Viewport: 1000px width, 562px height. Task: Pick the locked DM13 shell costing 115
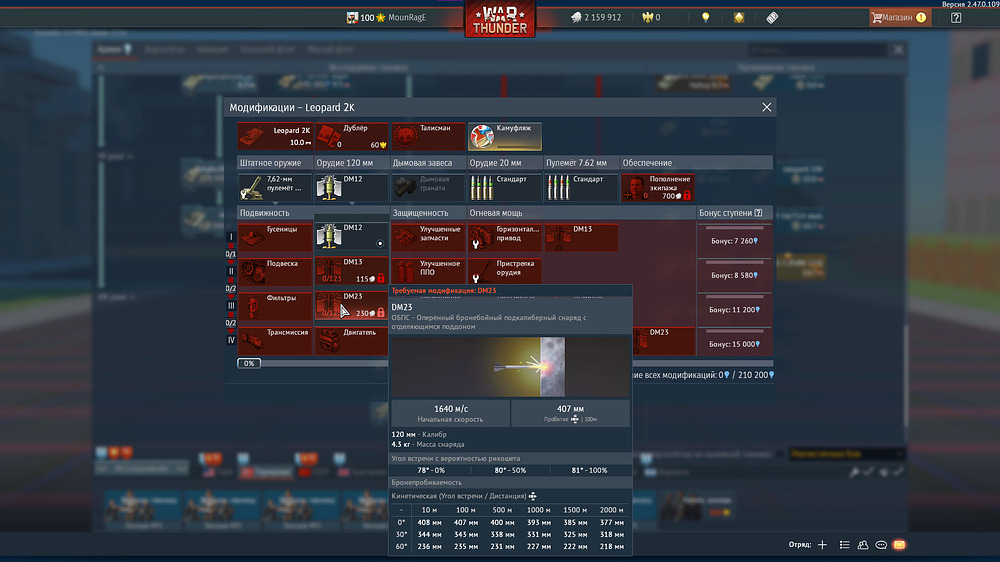(351, 270)
